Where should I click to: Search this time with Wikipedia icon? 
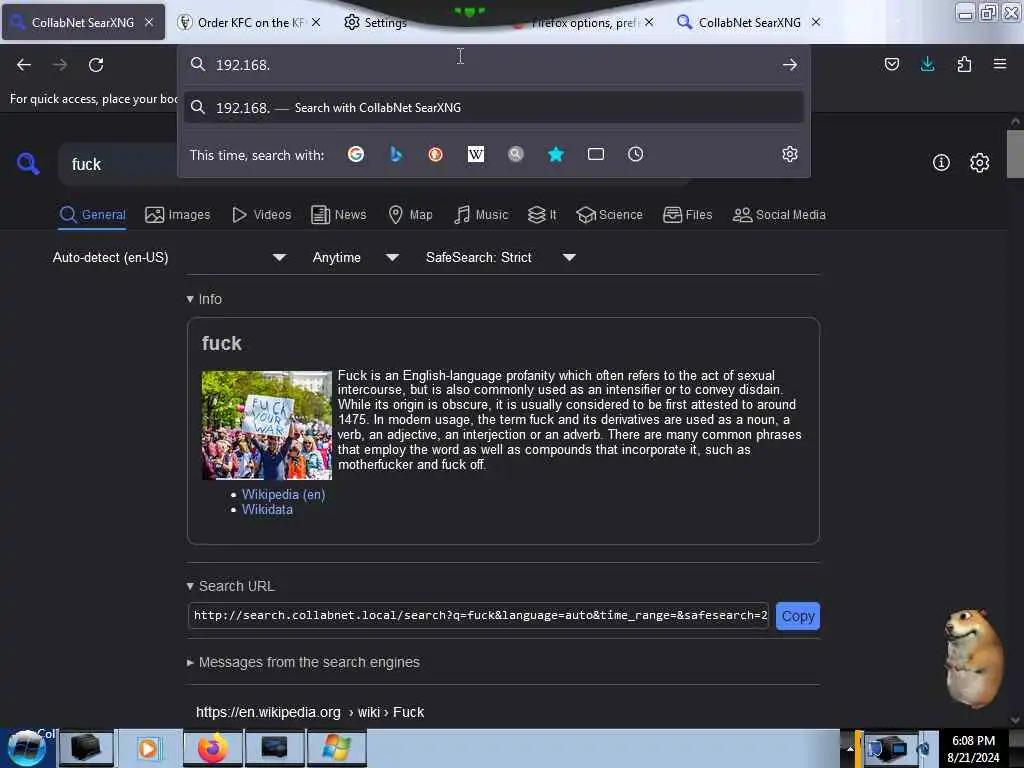[476, 155]
